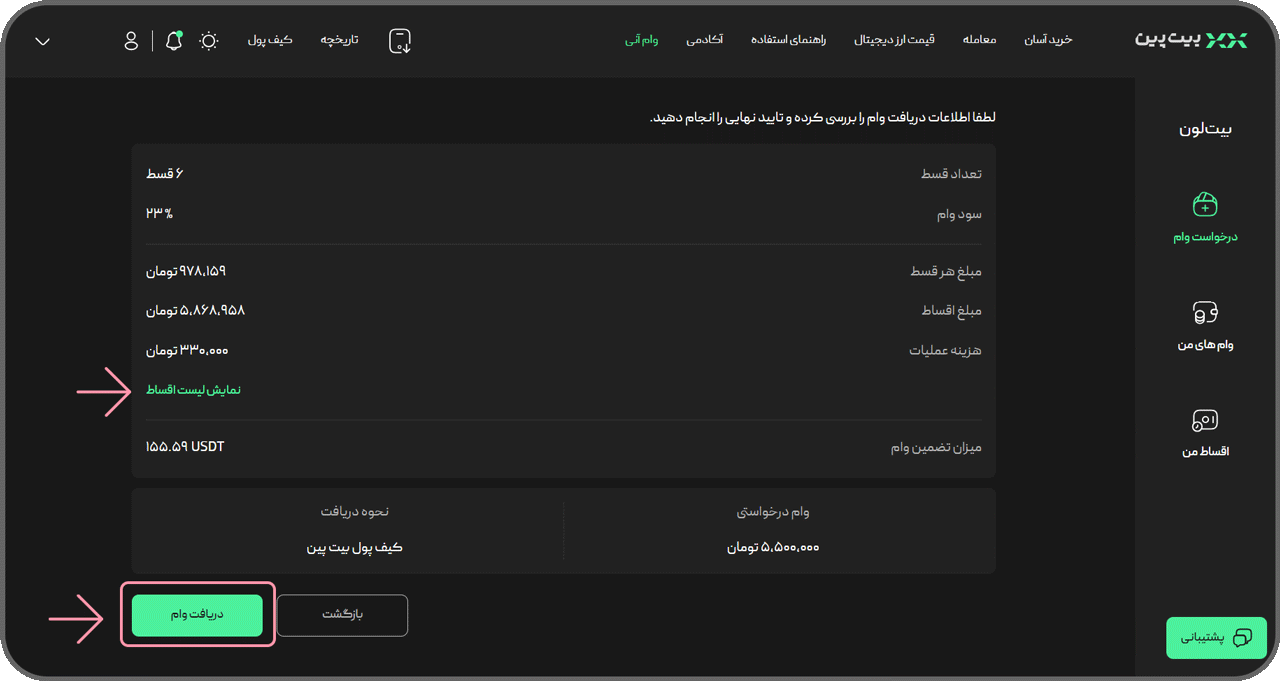Open کیف پول wallet page

coord(271,41)
